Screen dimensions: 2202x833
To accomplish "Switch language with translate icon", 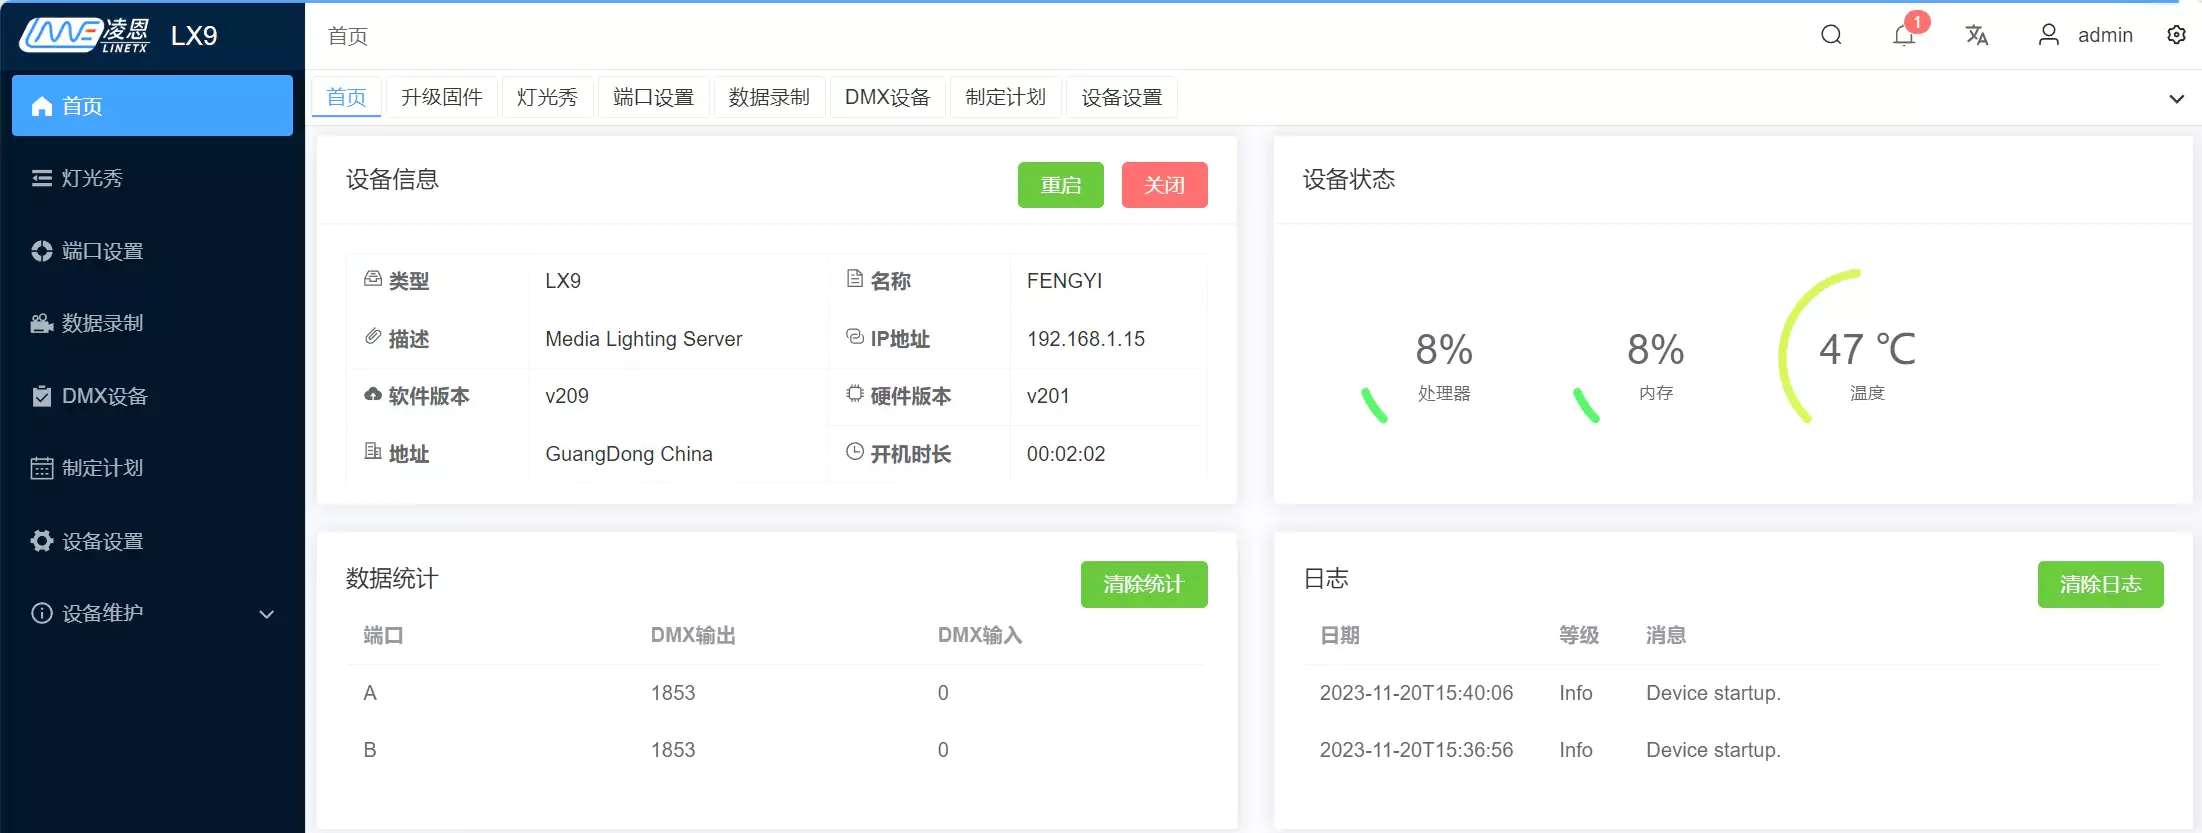I will [x=1977, y=35].
